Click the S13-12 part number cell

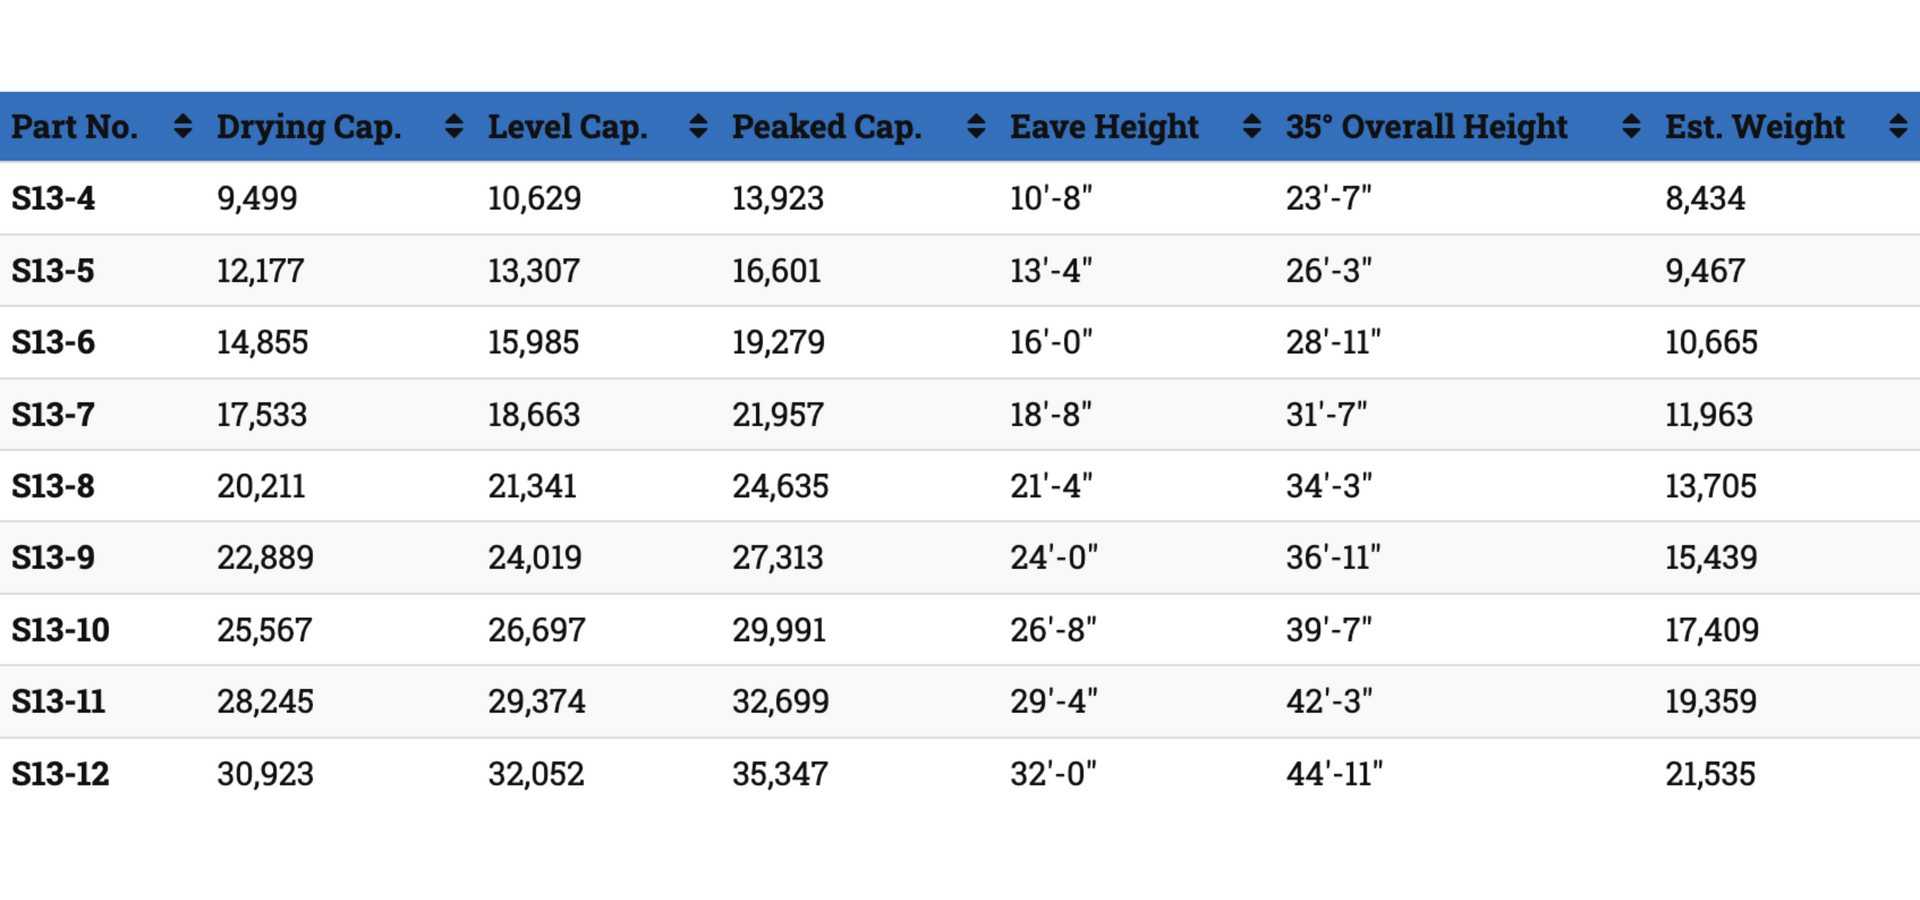coord(60,774)
